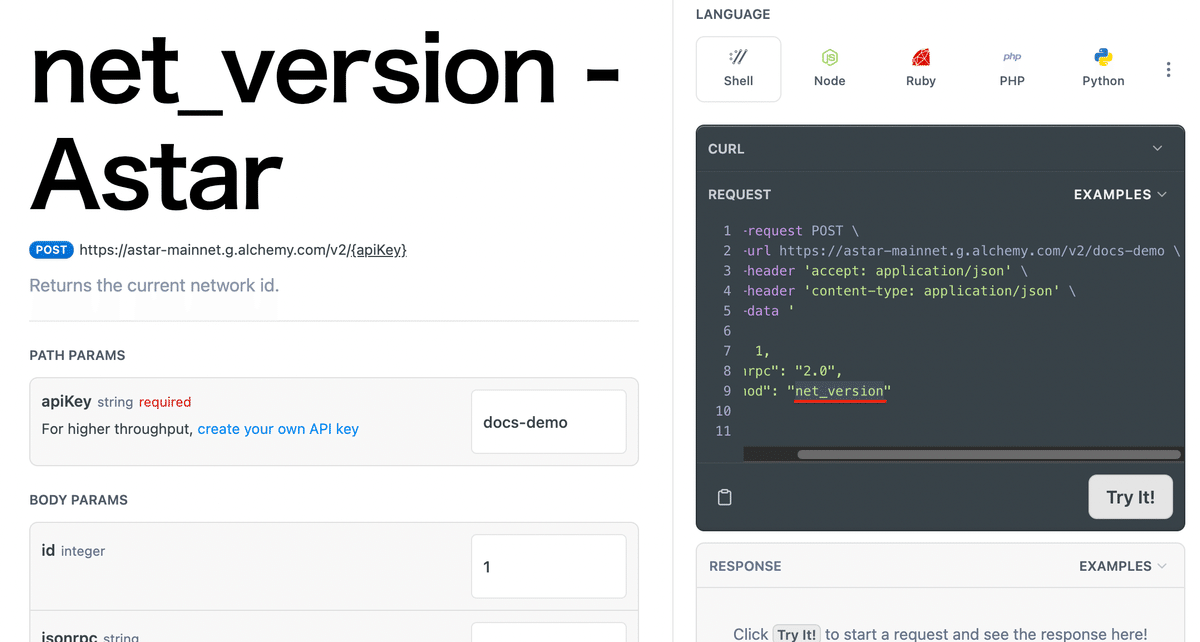Image resolution: width=1200 pixels, height=642 pixels.
Task: Click the astar-mainnet URL in code line 2
Action: pyautogui.click(x=972, y=250)
